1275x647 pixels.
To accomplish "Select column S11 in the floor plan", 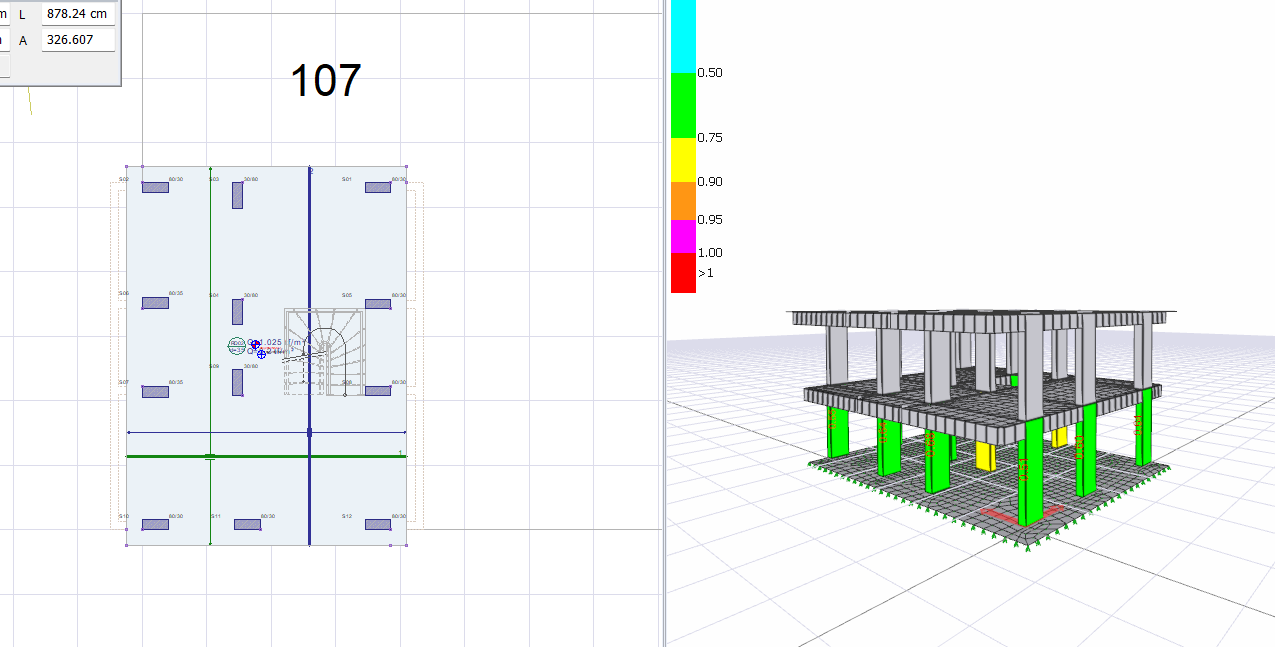I will 247,524.
